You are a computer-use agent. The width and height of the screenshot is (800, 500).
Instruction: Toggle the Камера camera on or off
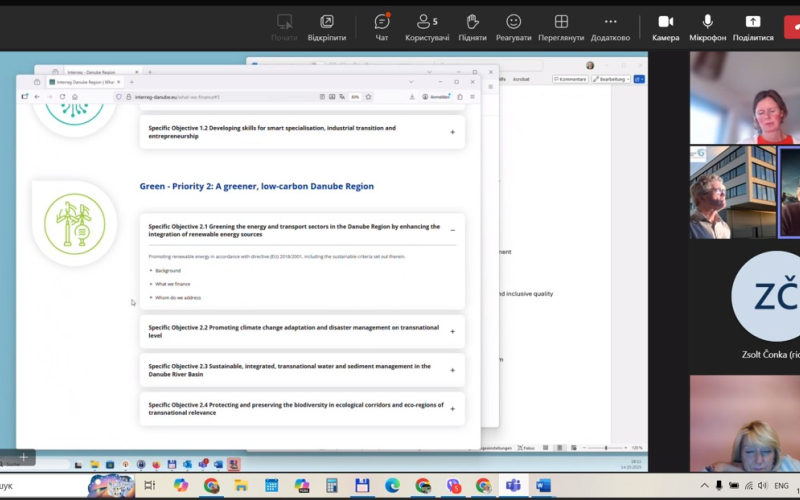(665, 22)
